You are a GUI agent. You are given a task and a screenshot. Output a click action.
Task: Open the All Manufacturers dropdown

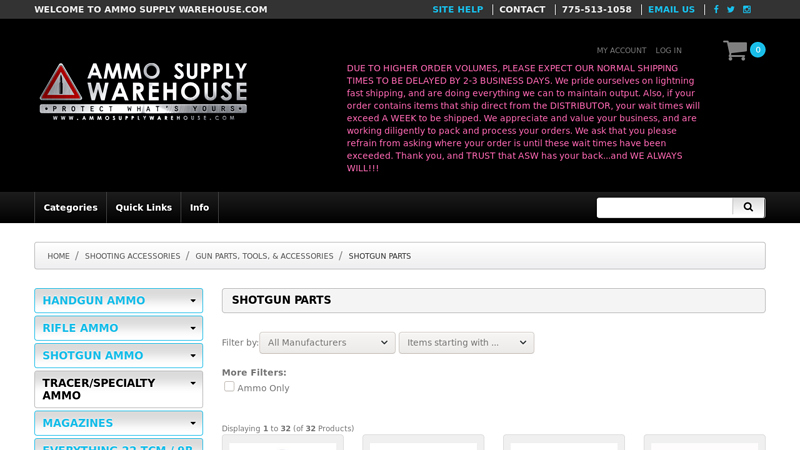[x=327, y=343]
